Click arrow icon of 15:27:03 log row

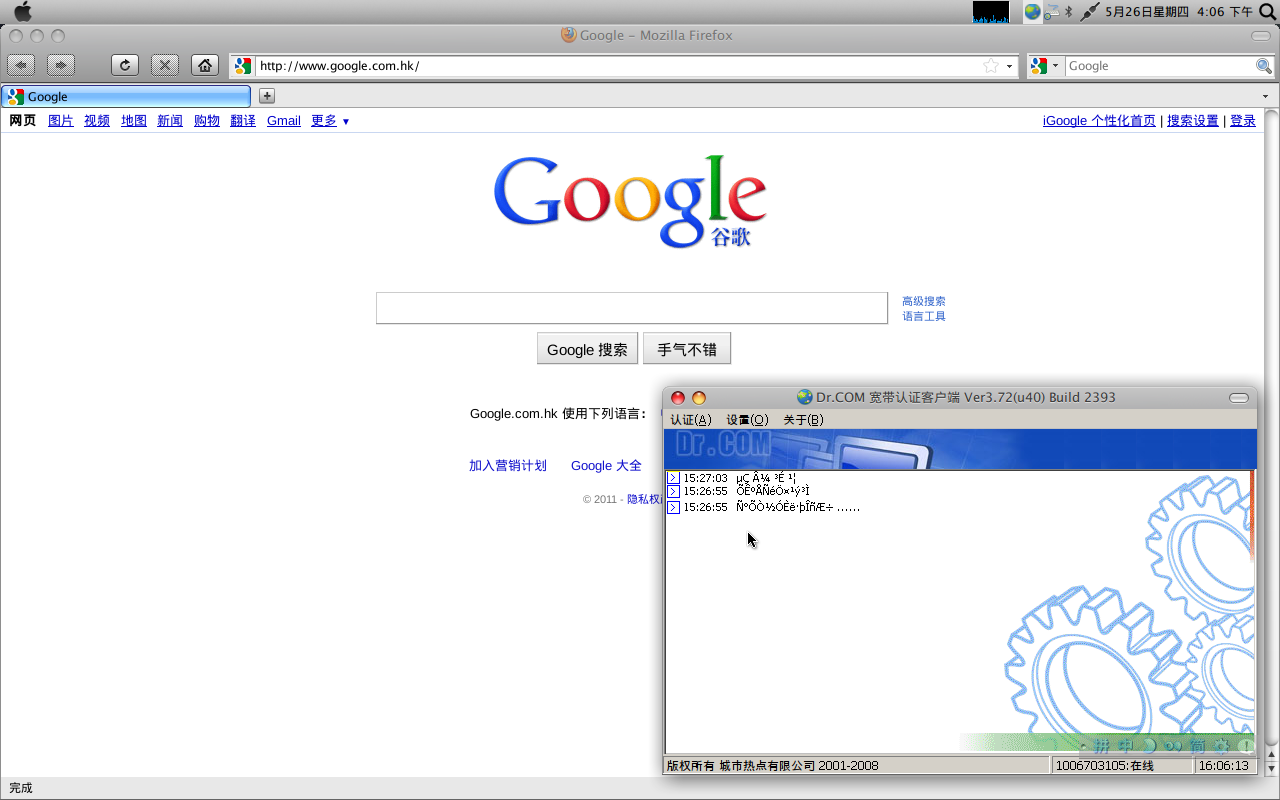point(673,478)
